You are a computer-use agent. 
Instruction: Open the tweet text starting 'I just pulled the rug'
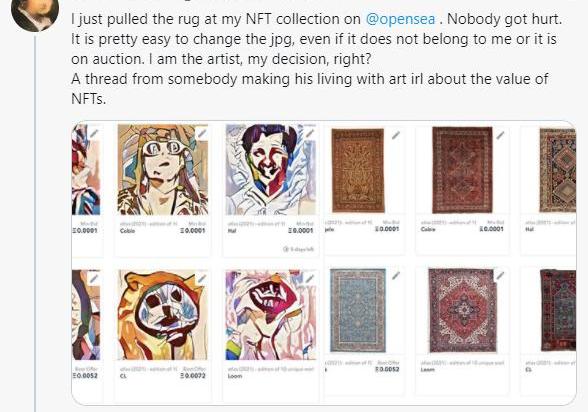pos(317,59)
